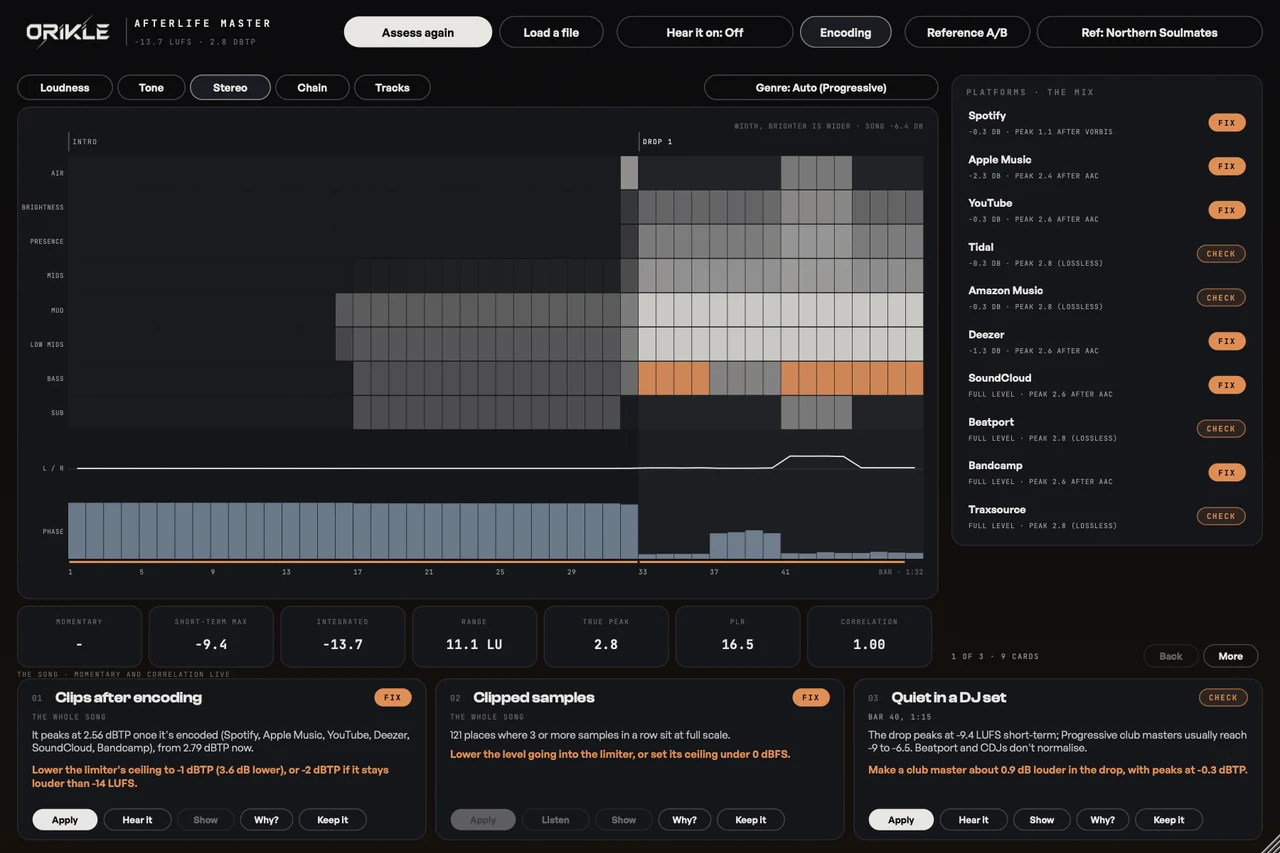Click CHECK badge for Traxsource
1280x853 pixels.
(1221, 516)
